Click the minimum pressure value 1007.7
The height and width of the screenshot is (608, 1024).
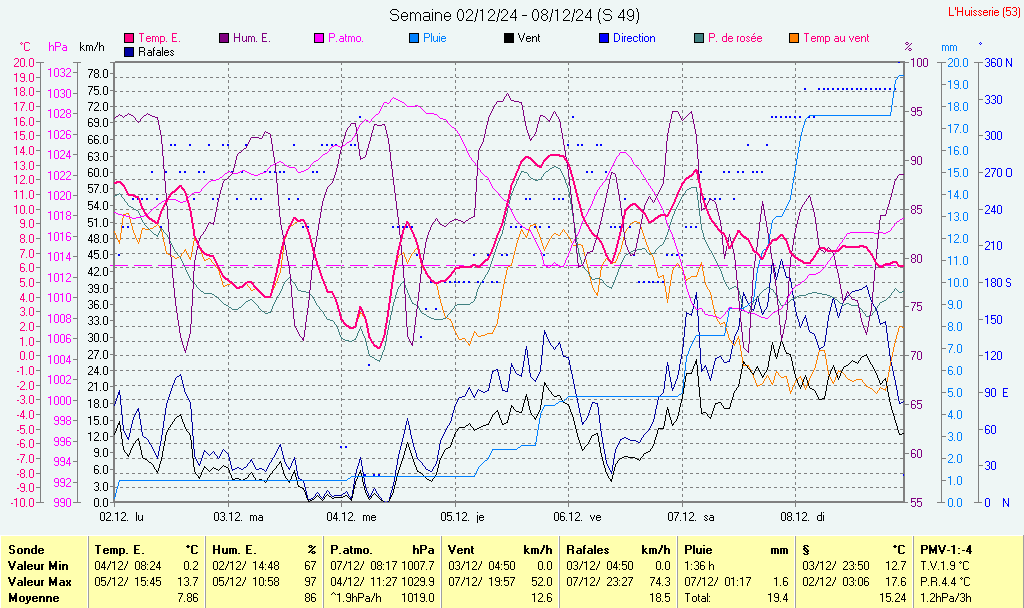(x=419, y=566)
